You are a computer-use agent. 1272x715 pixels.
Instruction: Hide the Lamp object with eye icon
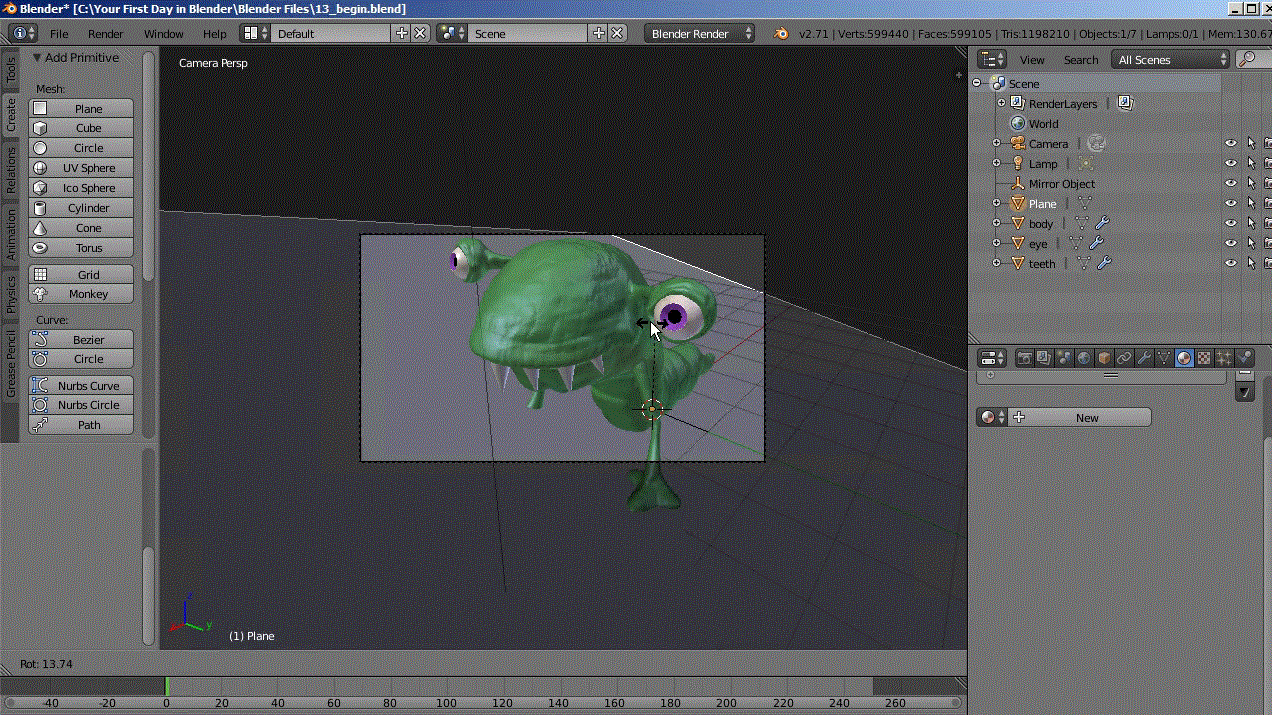[x=1231, y=163]
